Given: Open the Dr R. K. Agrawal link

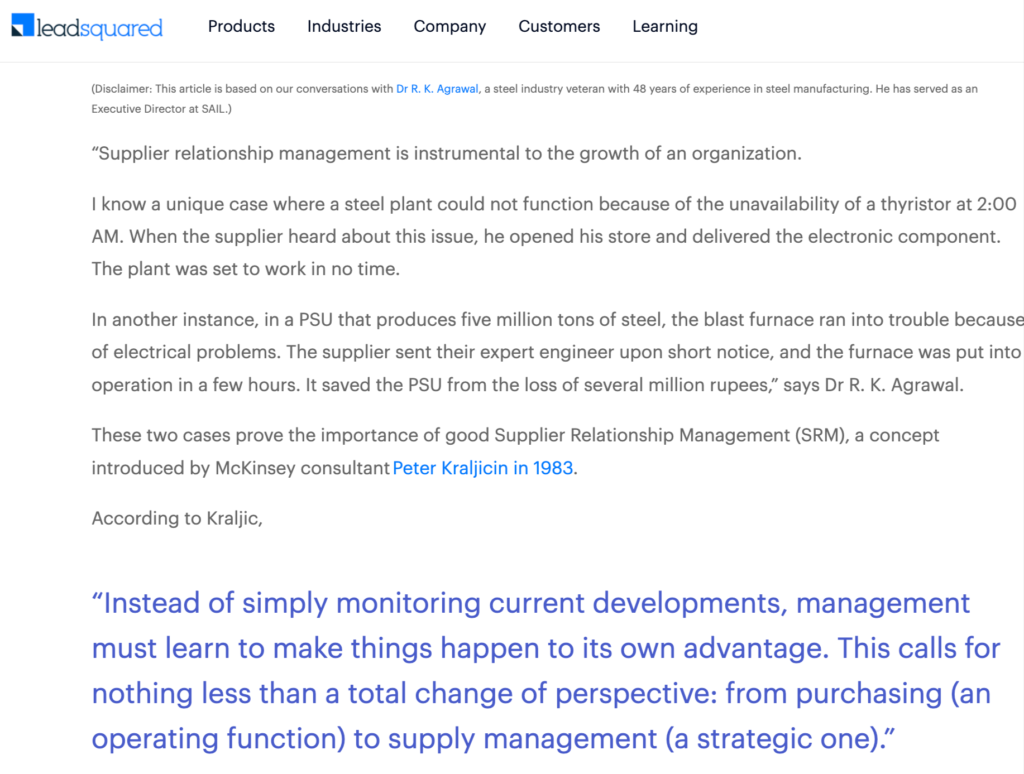Looking at the screenshot, I should 437,89.
